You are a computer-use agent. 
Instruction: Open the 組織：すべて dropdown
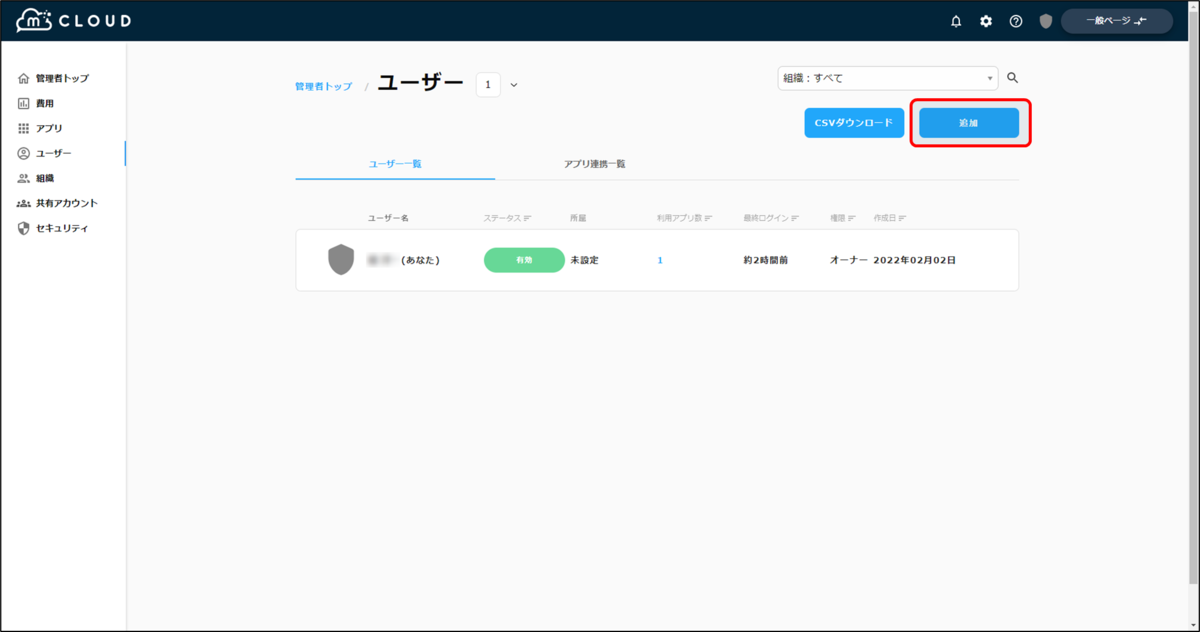888,78
